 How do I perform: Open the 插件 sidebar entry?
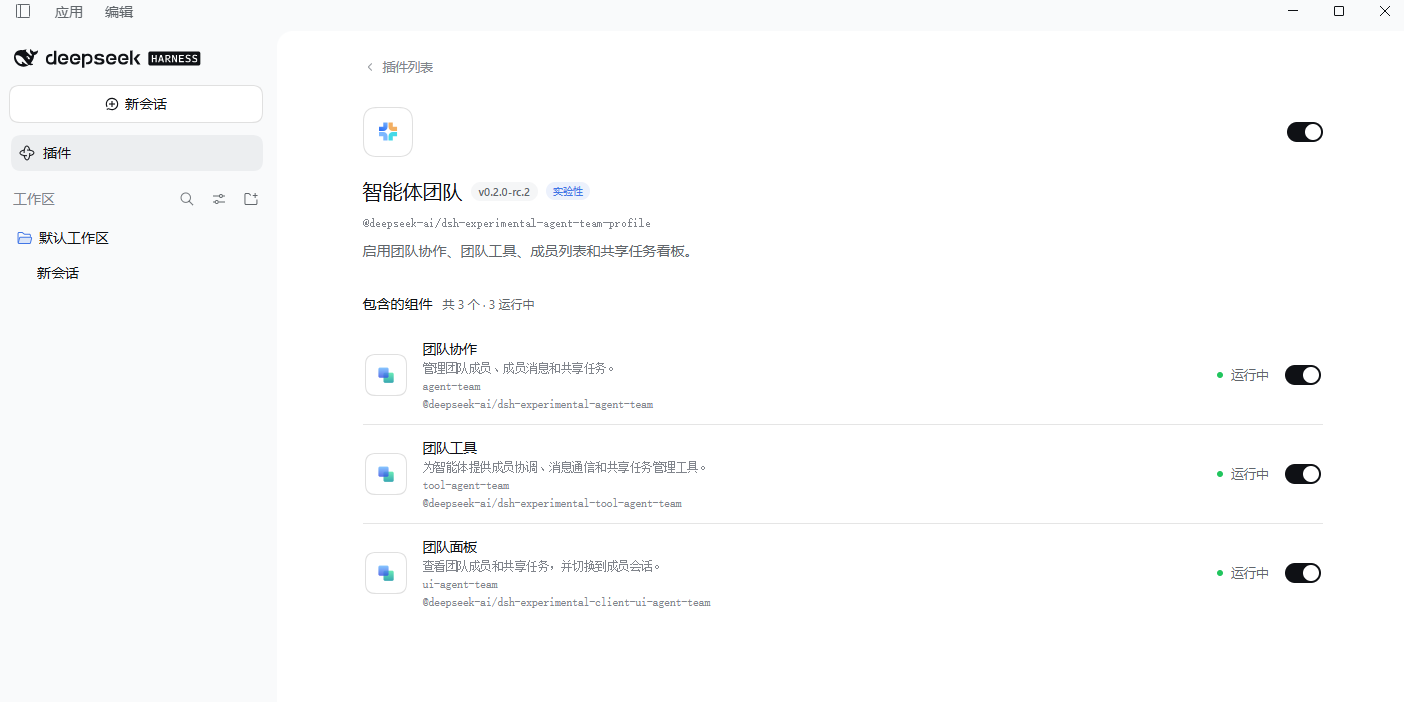pyautogui.click(x=136, y=153)
